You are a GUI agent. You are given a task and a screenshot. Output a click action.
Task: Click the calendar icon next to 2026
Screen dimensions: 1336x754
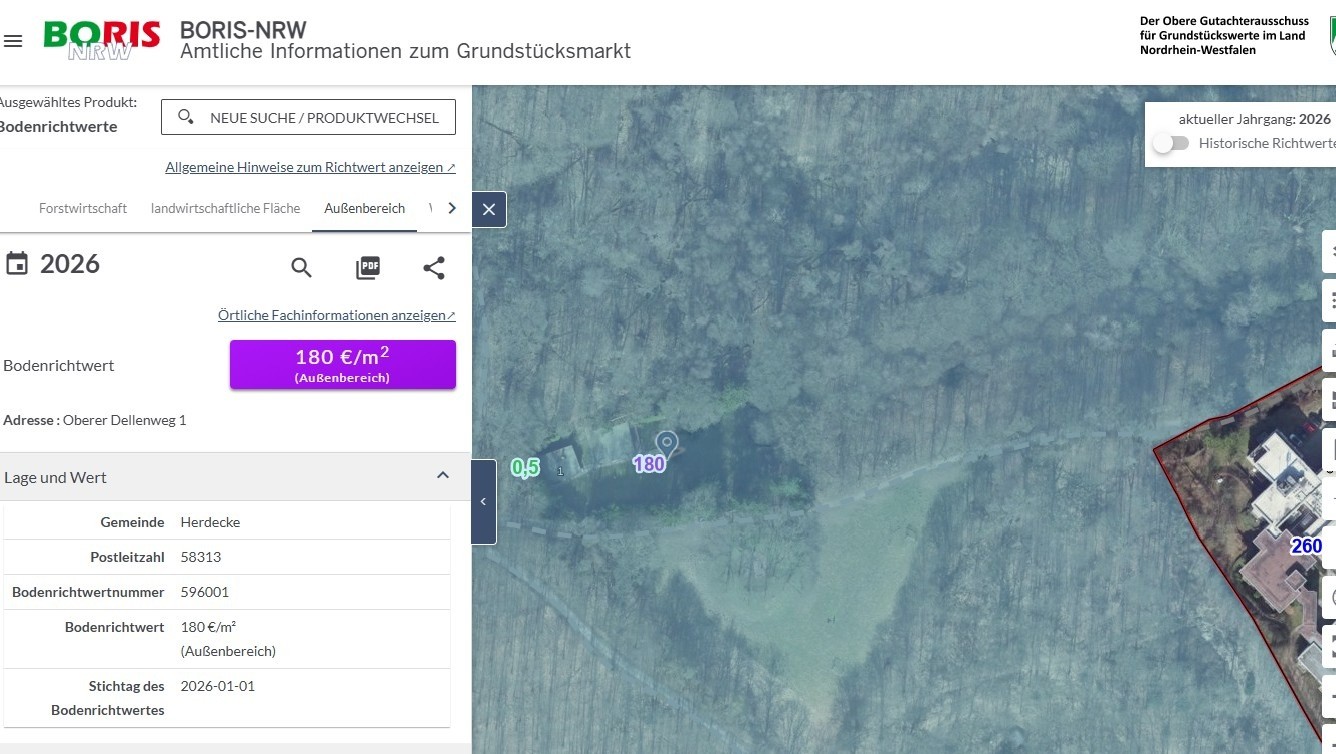pos(17,264)
